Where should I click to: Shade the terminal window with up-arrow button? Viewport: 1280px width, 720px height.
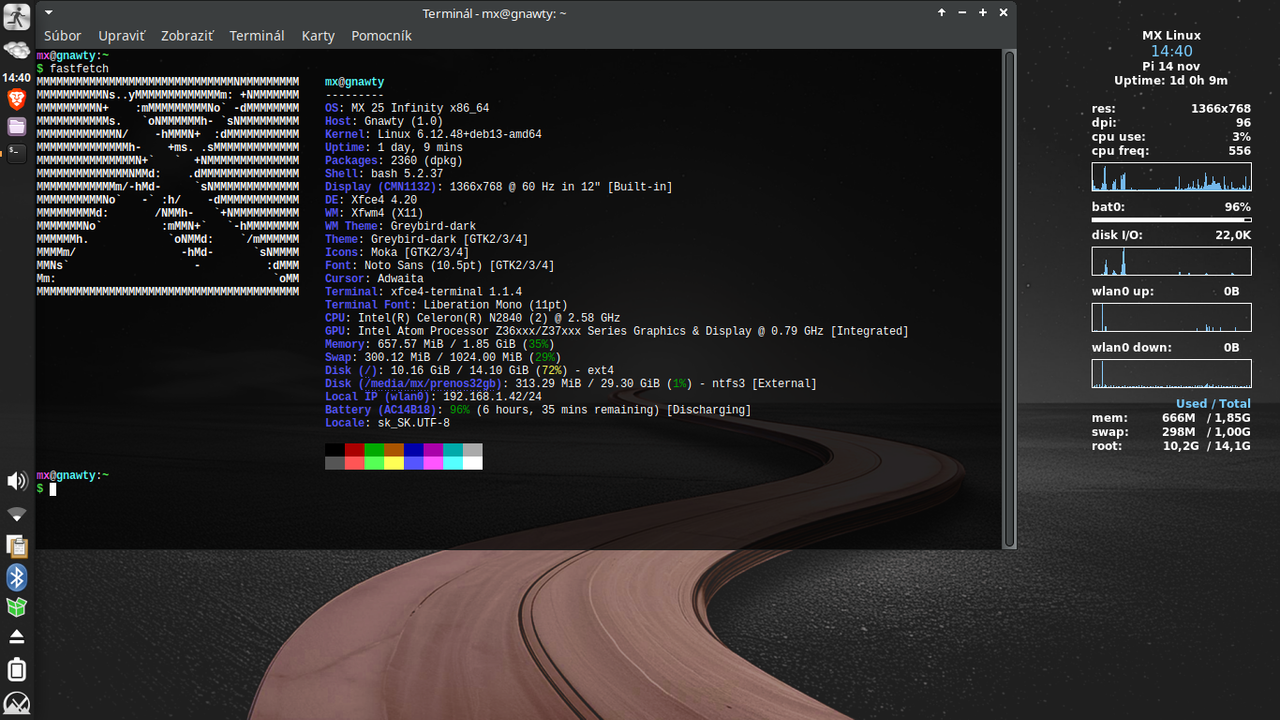[942, 13]
